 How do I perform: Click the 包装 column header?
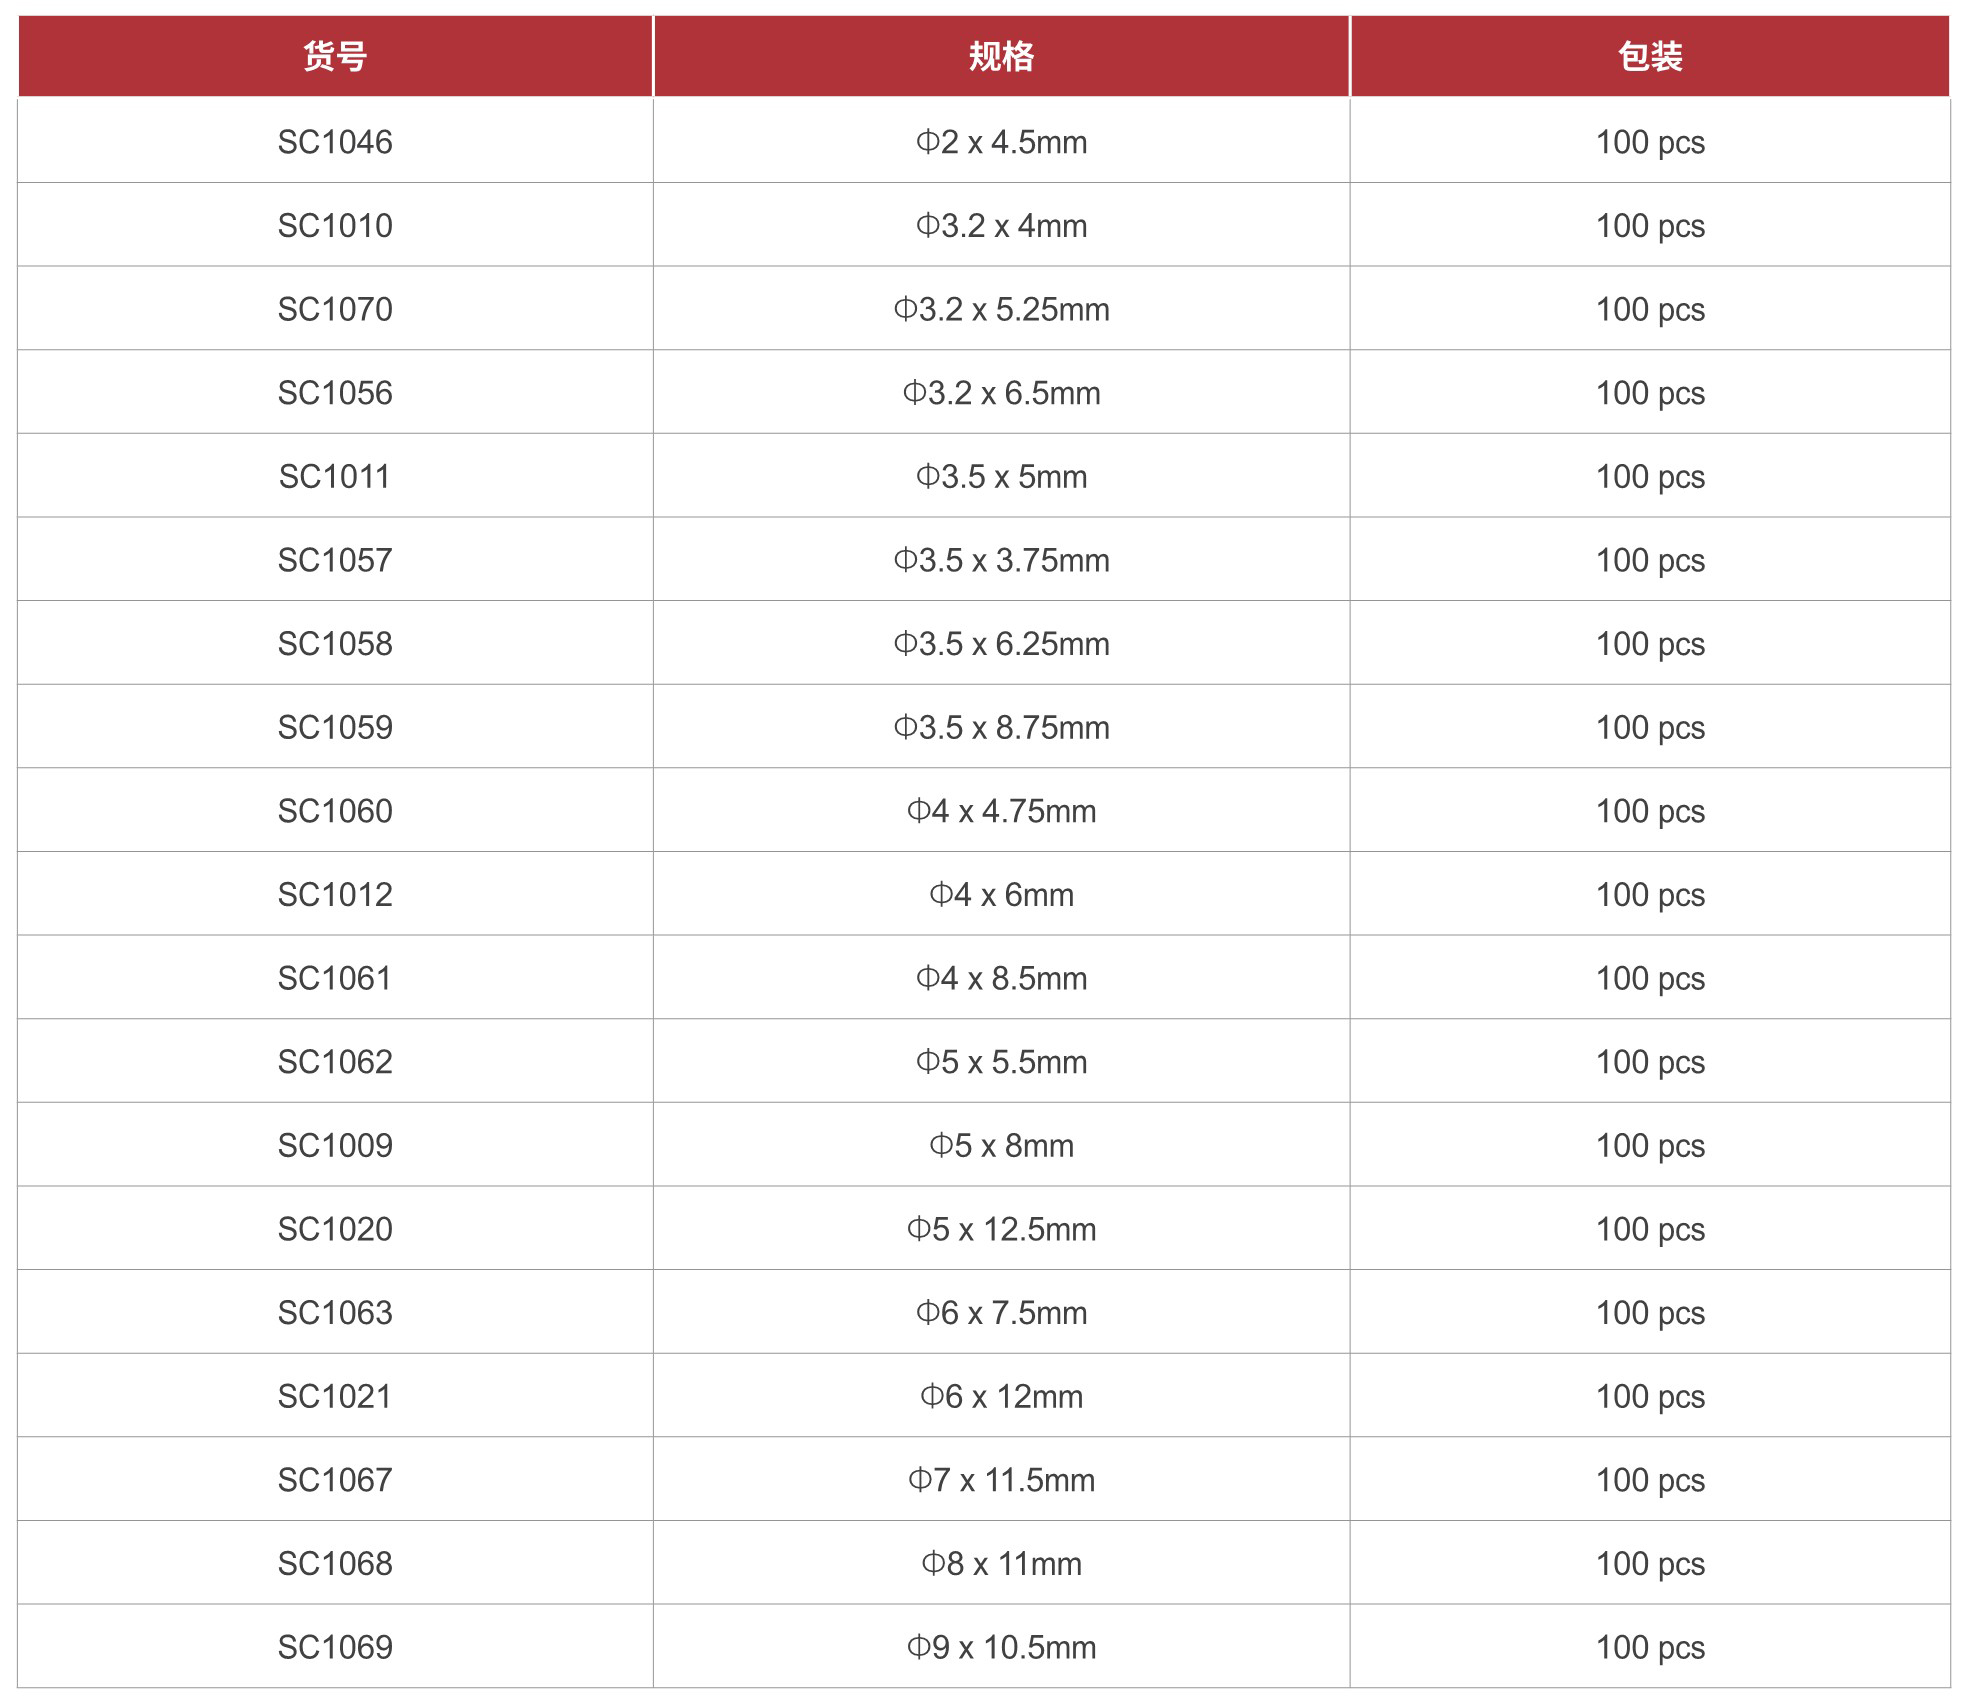coord(1650,56)
